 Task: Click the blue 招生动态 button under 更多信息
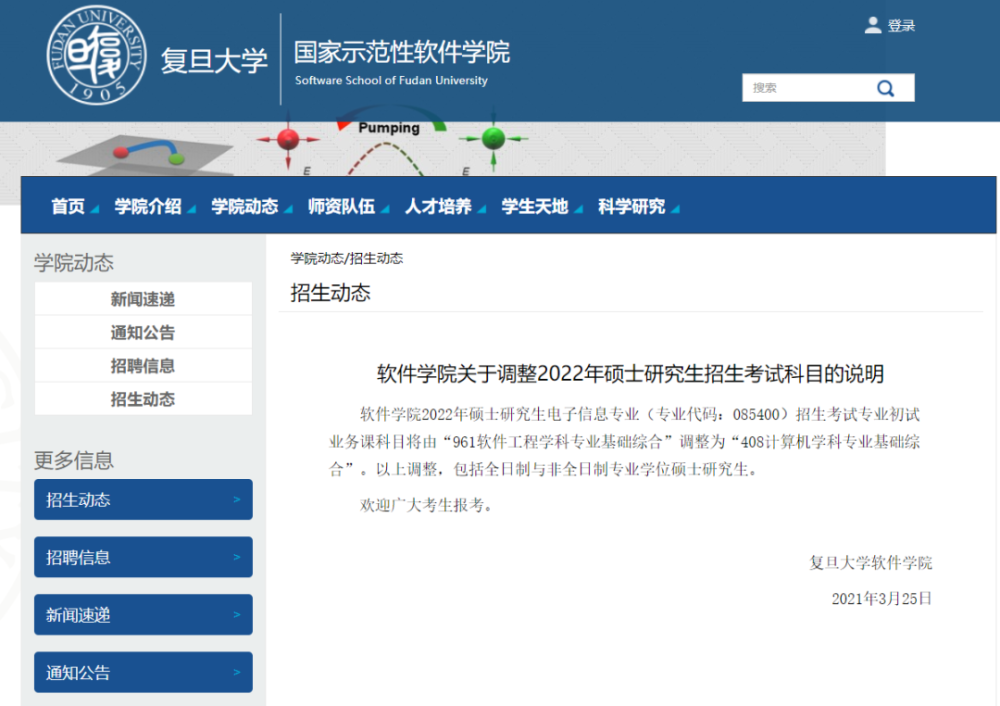tap(143, 500)
